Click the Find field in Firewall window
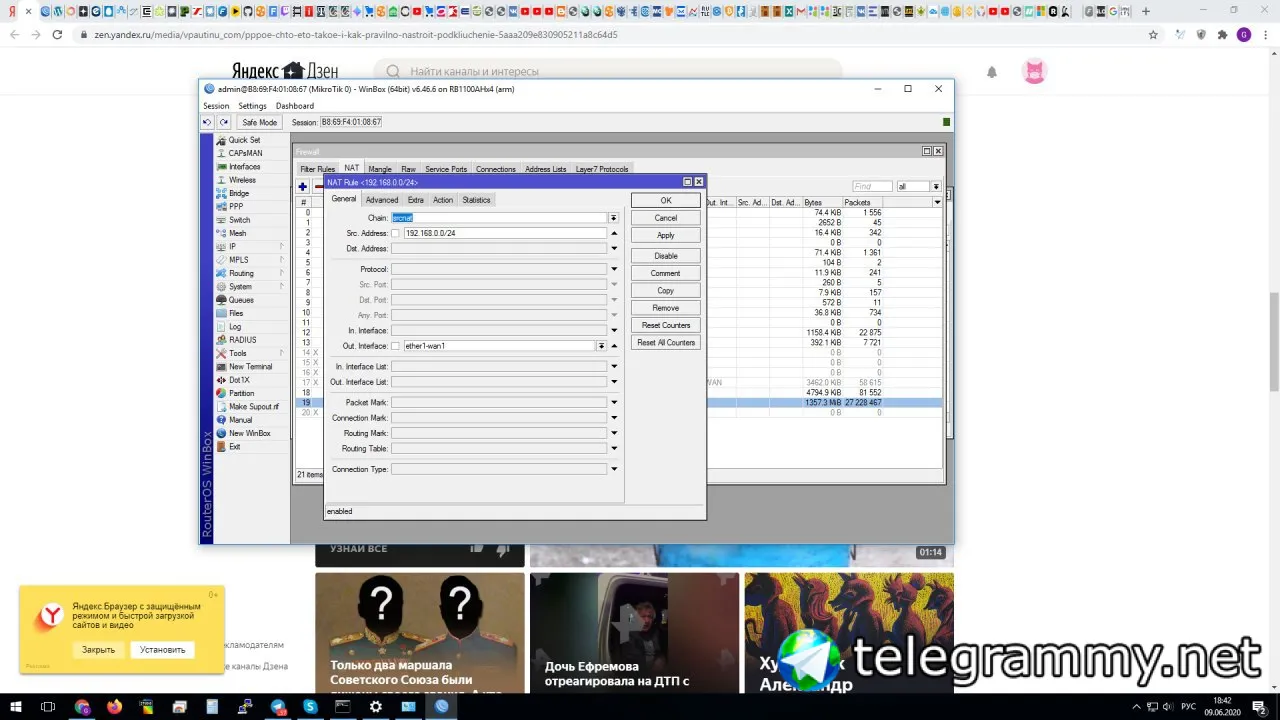1280x720 pixels. click(x=872, y=187)
